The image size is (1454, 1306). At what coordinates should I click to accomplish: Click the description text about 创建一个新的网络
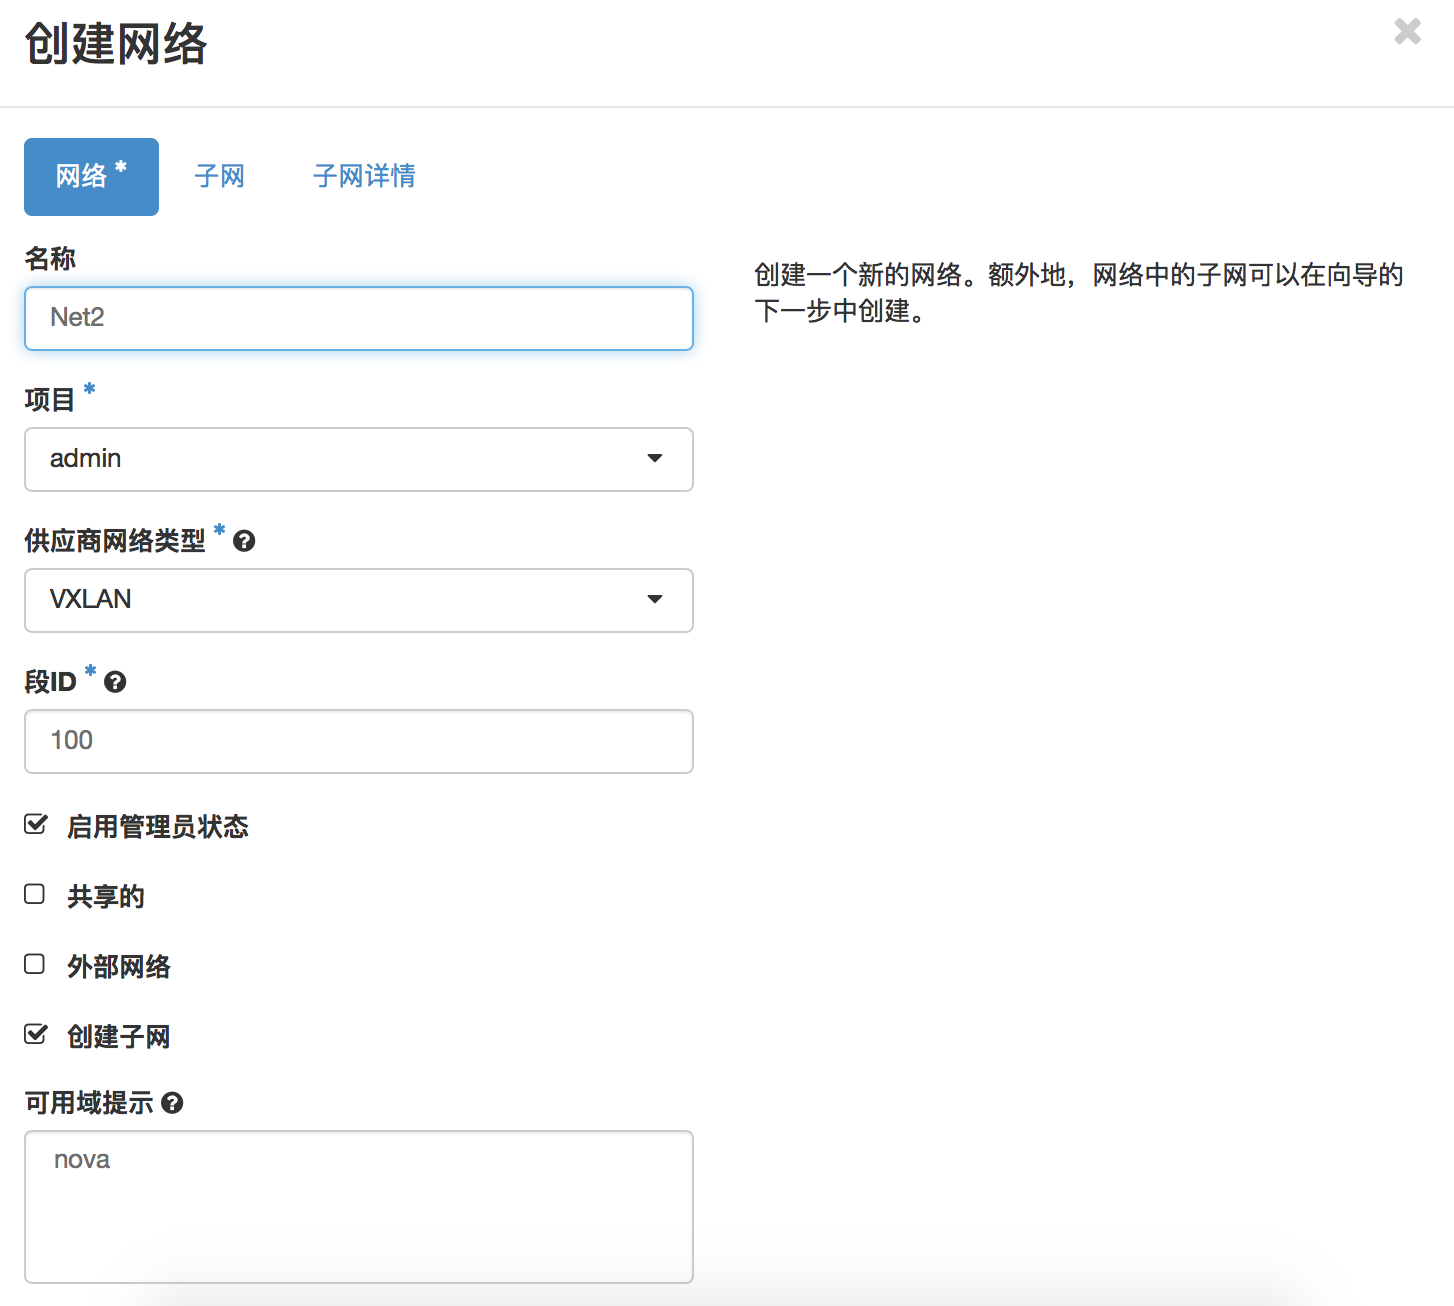click(1079, 293)
